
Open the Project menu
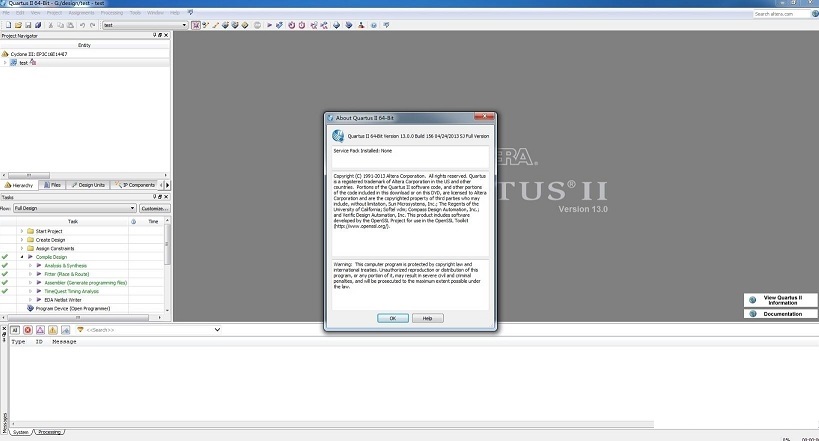pos(54,13)
